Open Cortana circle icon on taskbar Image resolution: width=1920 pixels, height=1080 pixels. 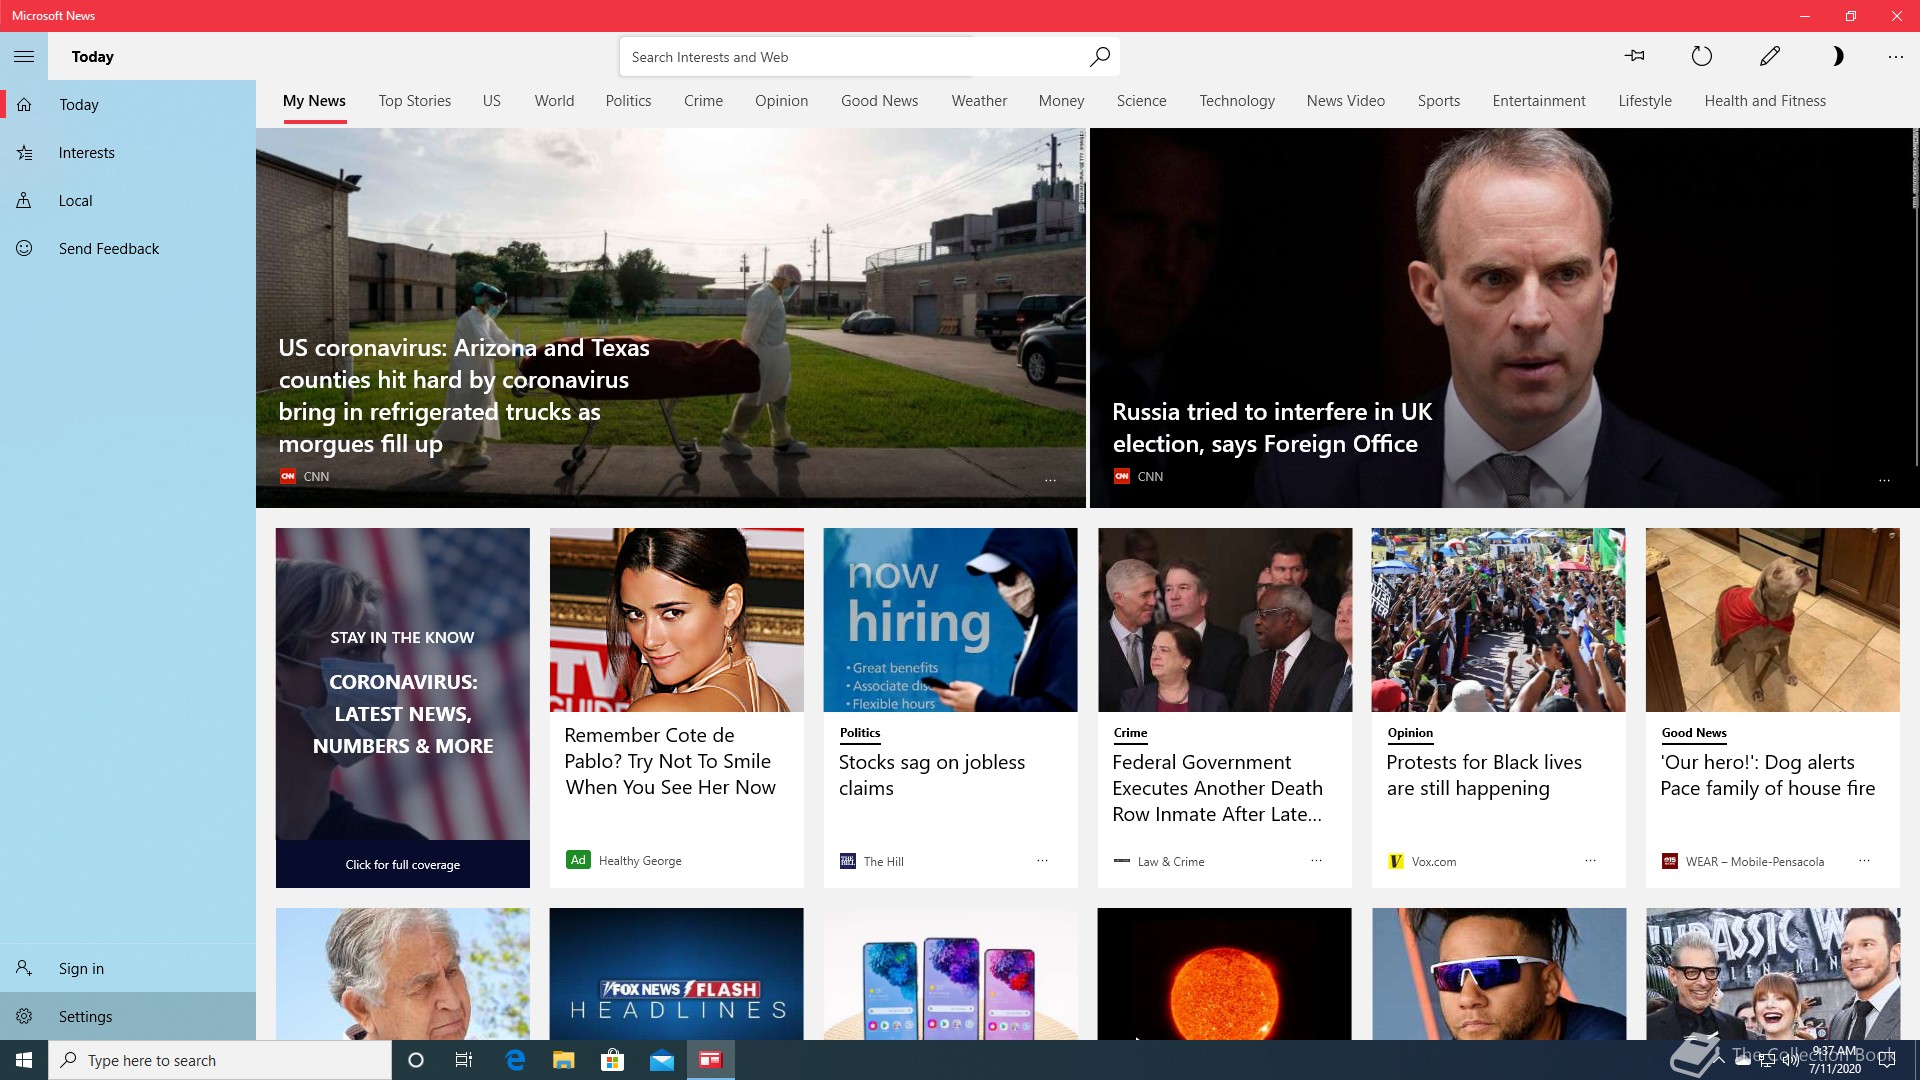[416, 1060]
